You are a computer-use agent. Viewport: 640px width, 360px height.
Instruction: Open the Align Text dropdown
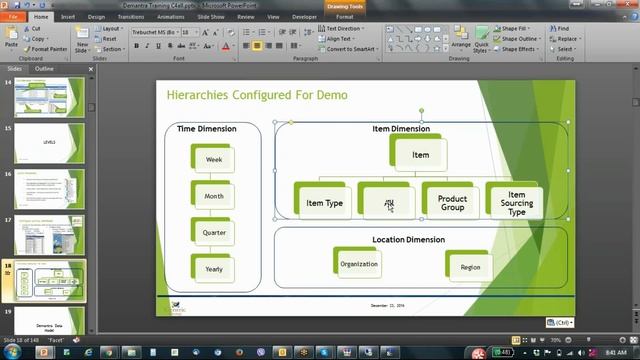[337, 39]
